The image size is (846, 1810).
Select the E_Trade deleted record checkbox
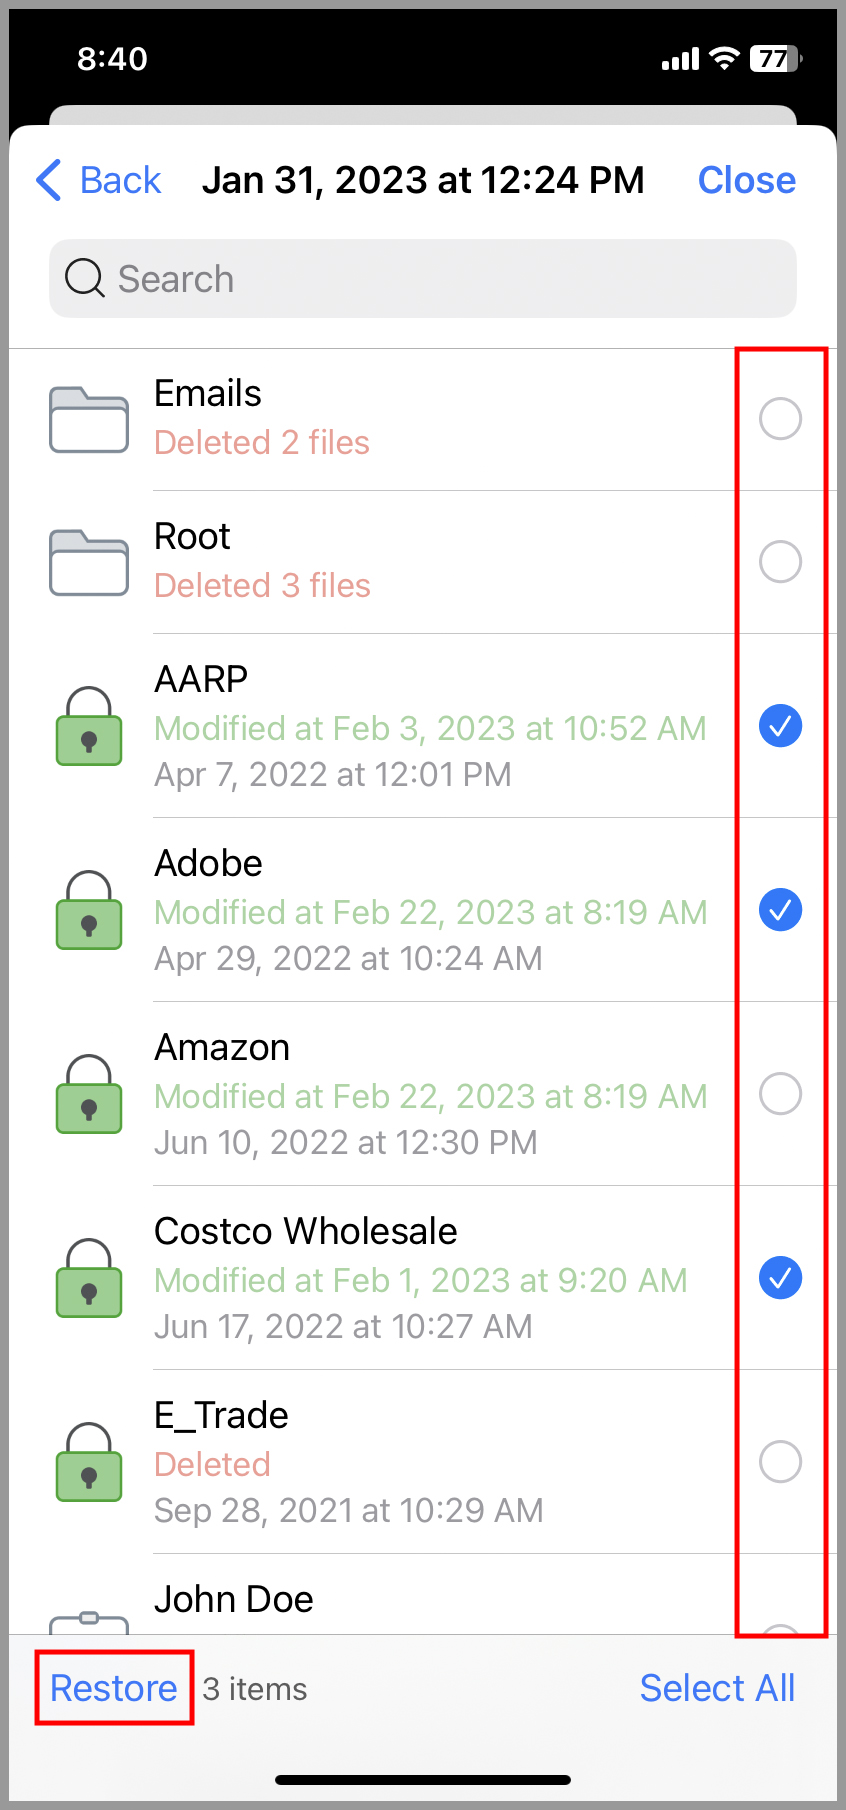click(x=780, y=1462)
